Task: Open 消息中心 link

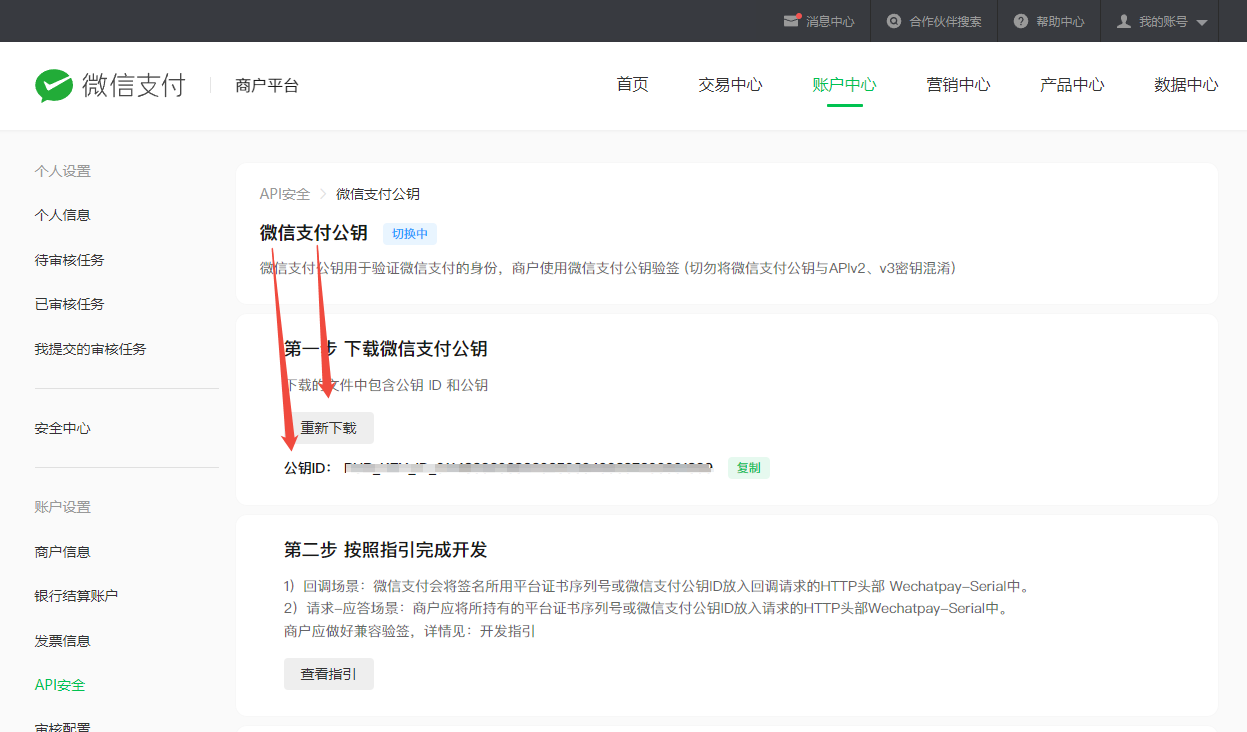Action: coord(830,21)
